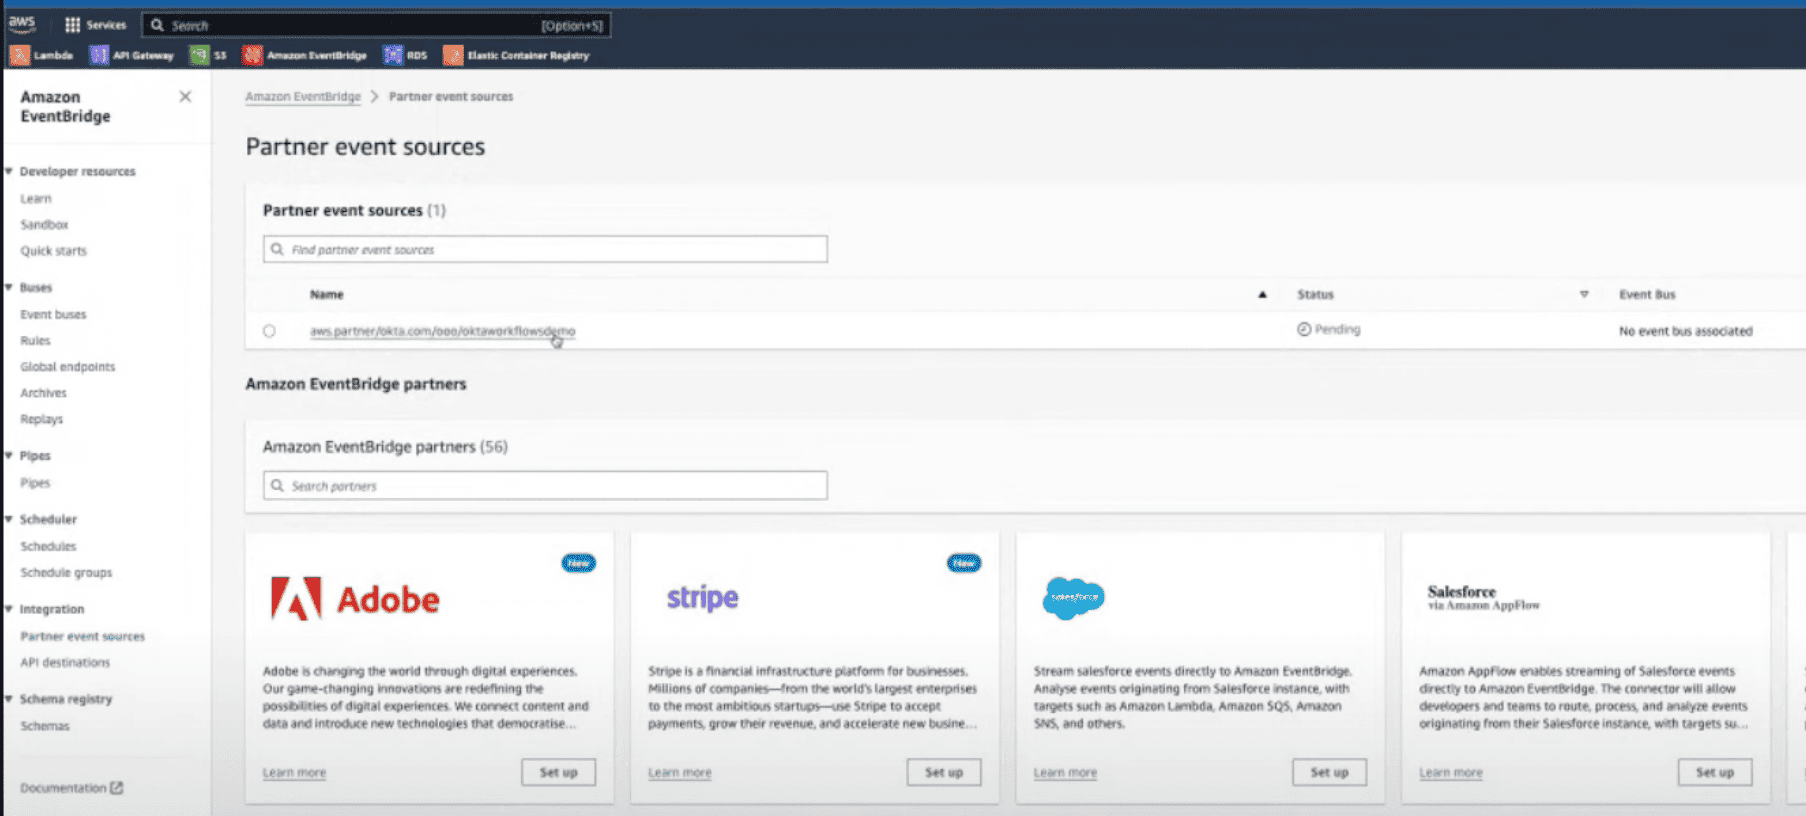Screen dimensions: 1806x816
Task: Click the Pending status icon
Action: tap(1304, 329)
